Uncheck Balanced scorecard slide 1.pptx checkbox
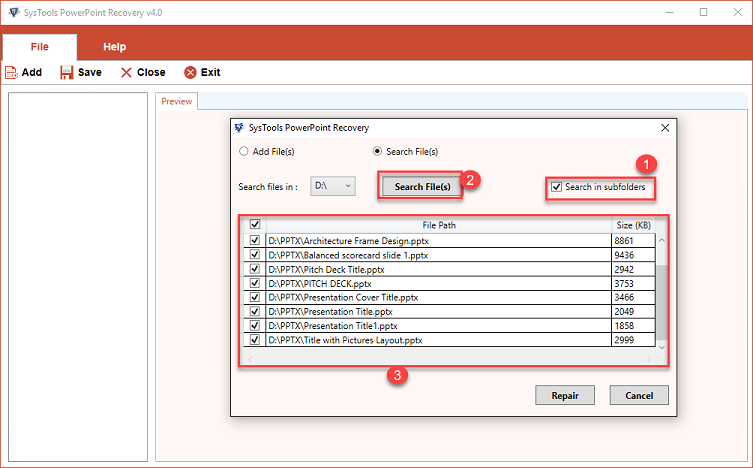The height and width of the screenshot is (468, 753). click(255, 254)
